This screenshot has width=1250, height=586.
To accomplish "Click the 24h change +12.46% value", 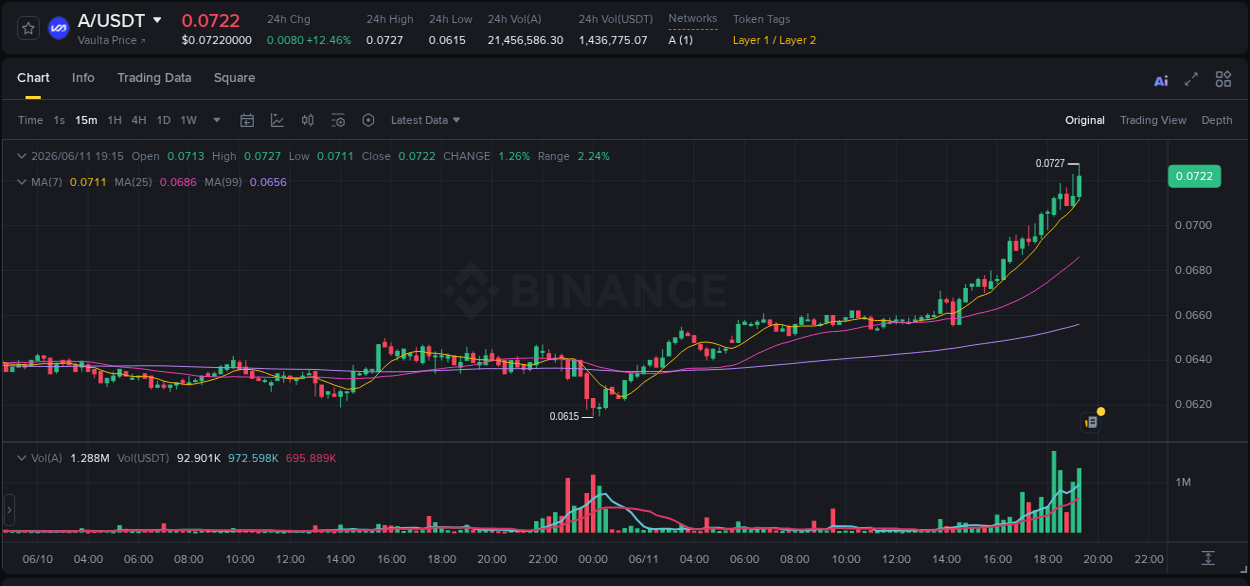I will (x=328, y=40).
